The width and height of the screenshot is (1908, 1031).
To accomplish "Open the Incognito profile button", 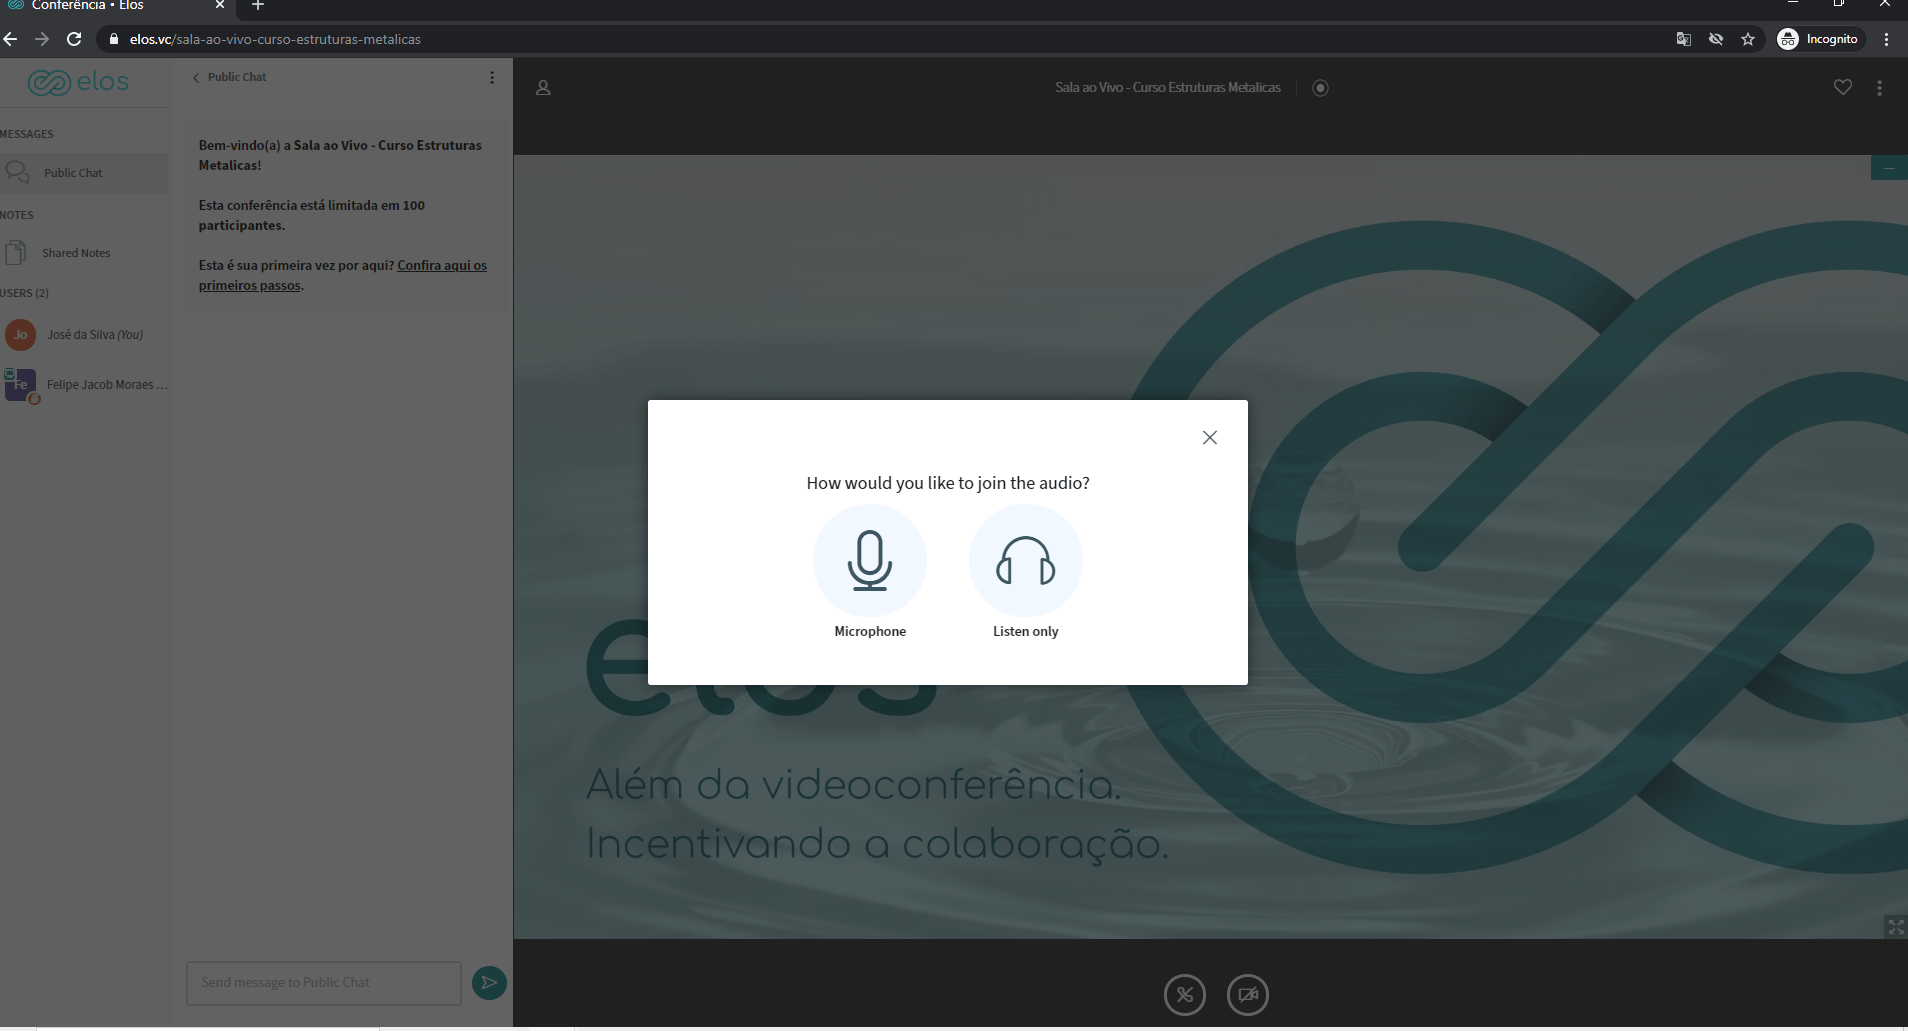I will [x=1819, y=39].
